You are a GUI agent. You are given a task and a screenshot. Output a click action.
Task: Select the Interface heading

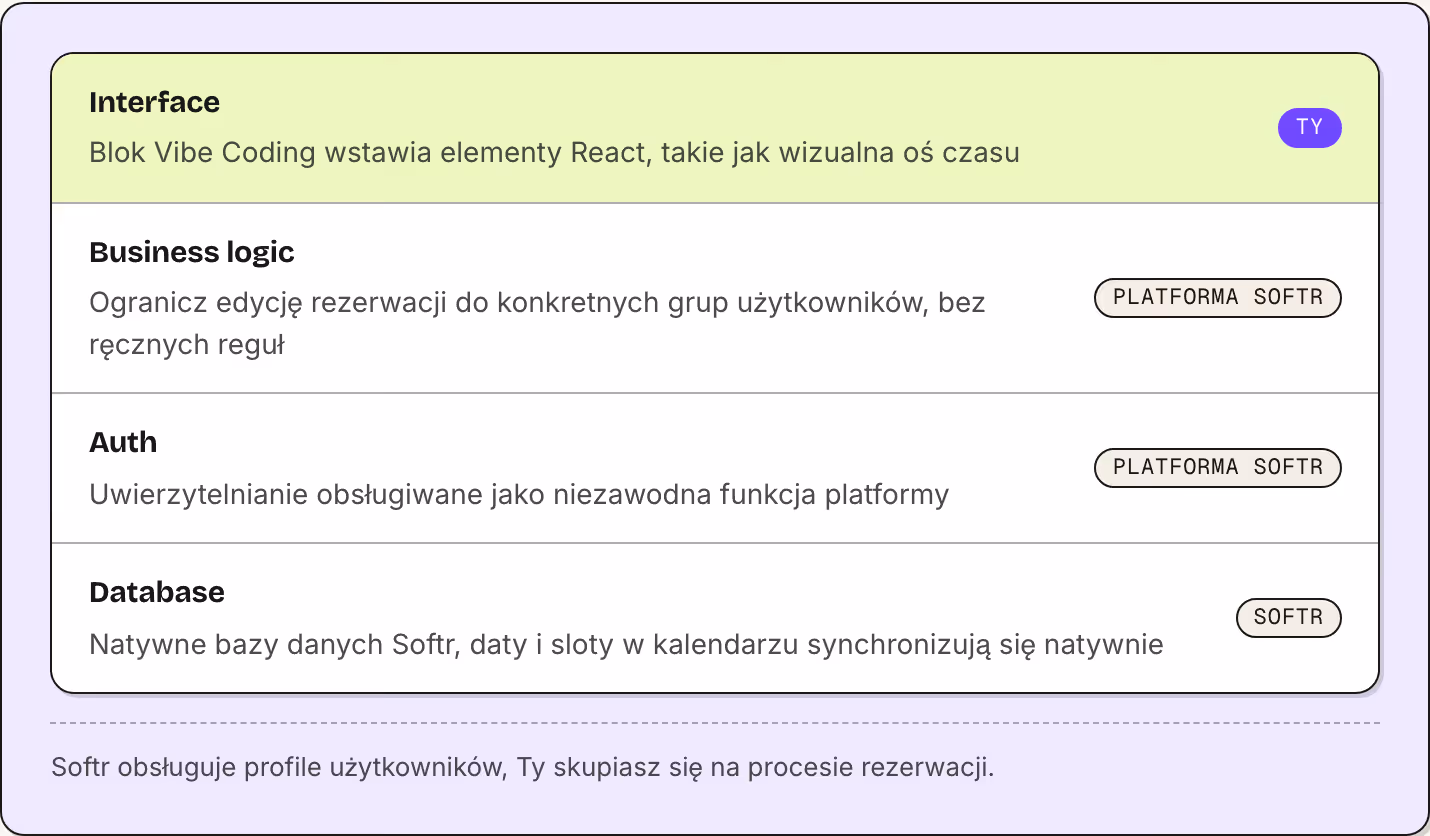[155, 102]
